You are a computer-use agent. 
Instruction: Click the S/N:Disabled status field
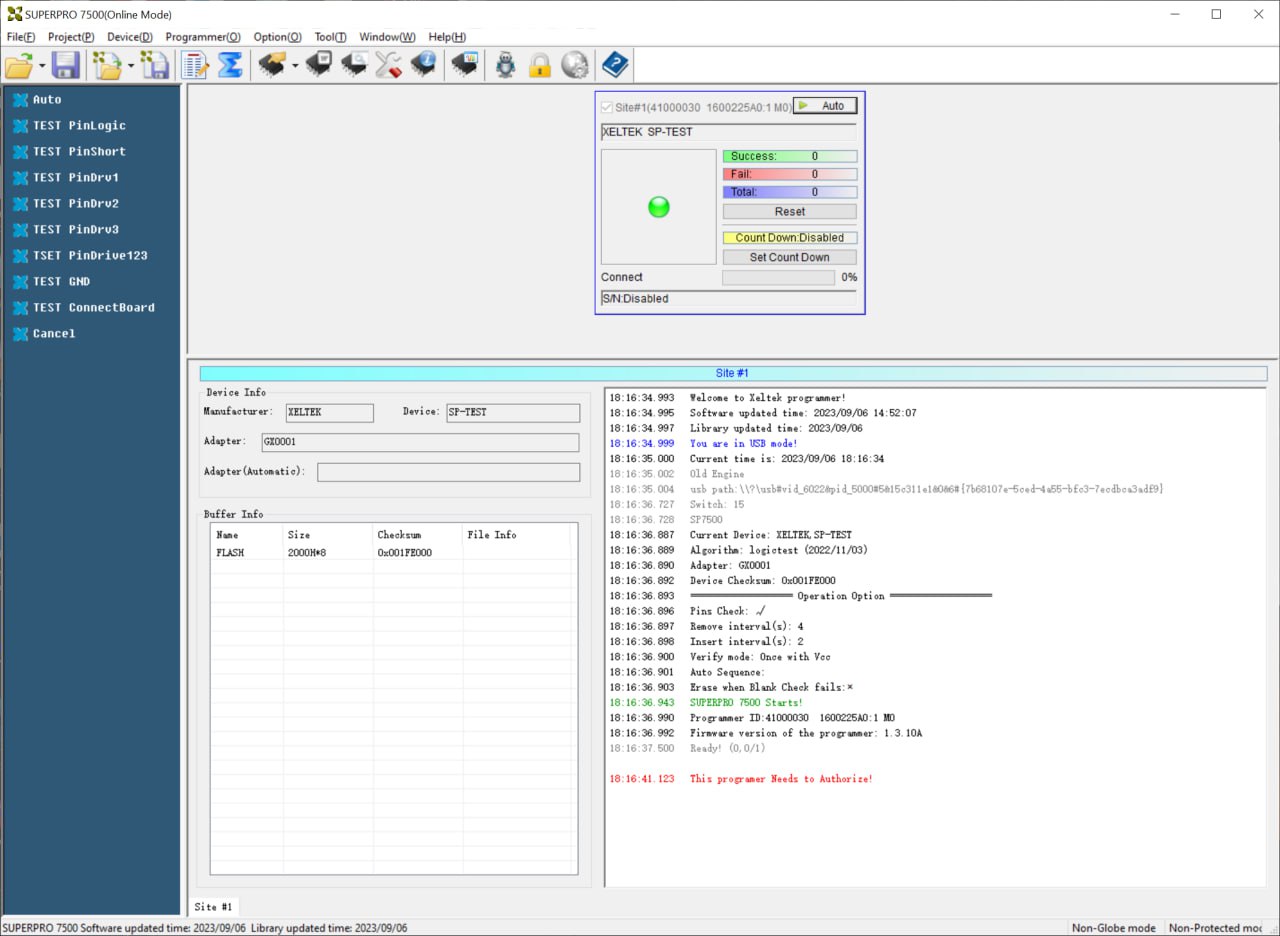(728, 299)
